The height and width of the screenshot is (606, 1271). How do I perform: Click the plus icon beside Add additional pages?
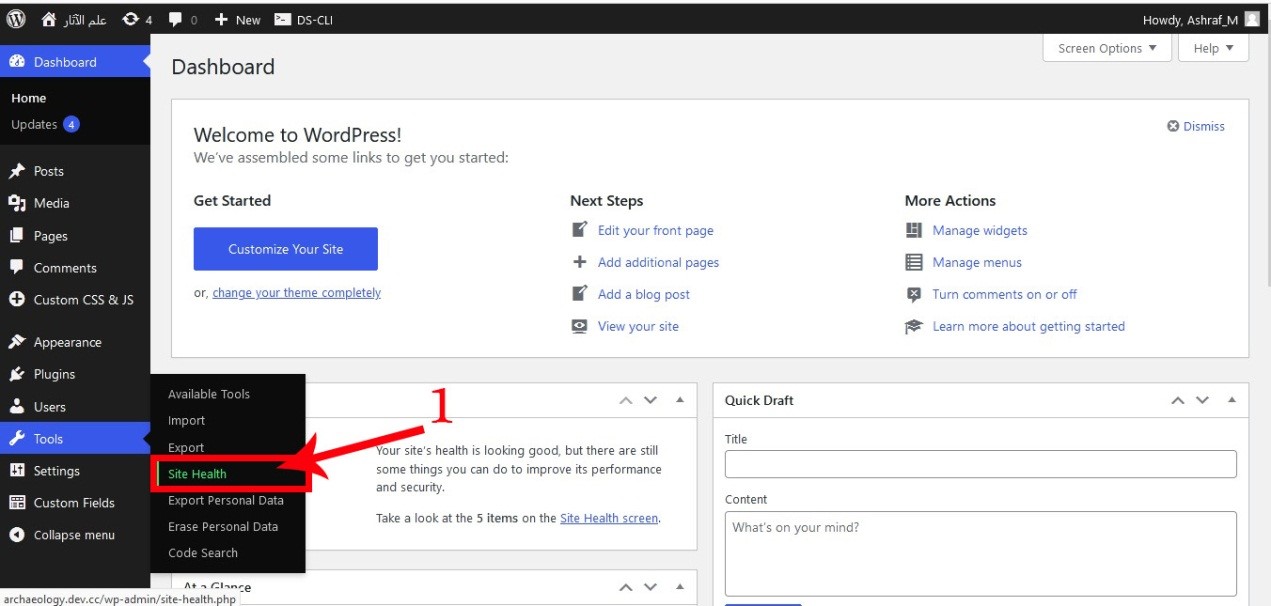(x=579, y=262)
